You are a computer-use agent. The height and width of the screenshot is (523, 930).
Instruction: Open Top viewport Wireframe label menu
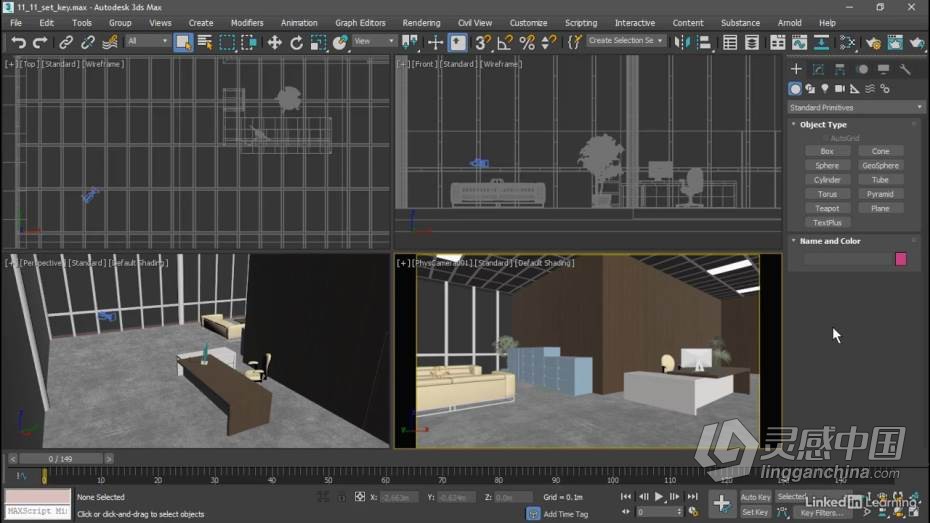click(x=103, y=64)
